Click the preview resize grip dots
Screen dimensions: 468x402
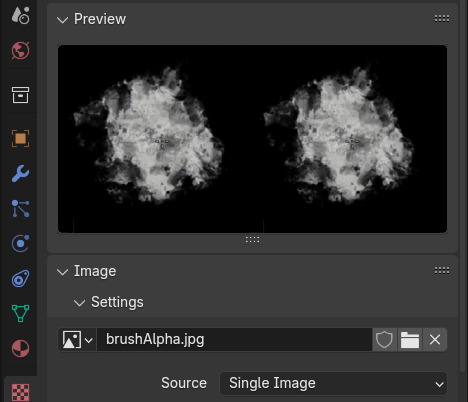(x=252, y=239)
